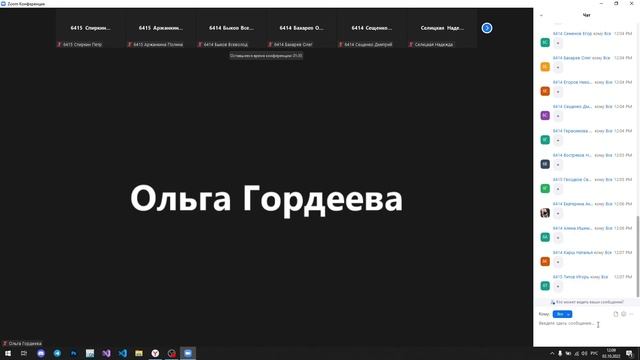Image resolution: width=640 pixels, height=360 pixels.
Task: Open Базаров Олег's orange avatar in chat
Action: point(545,67)
